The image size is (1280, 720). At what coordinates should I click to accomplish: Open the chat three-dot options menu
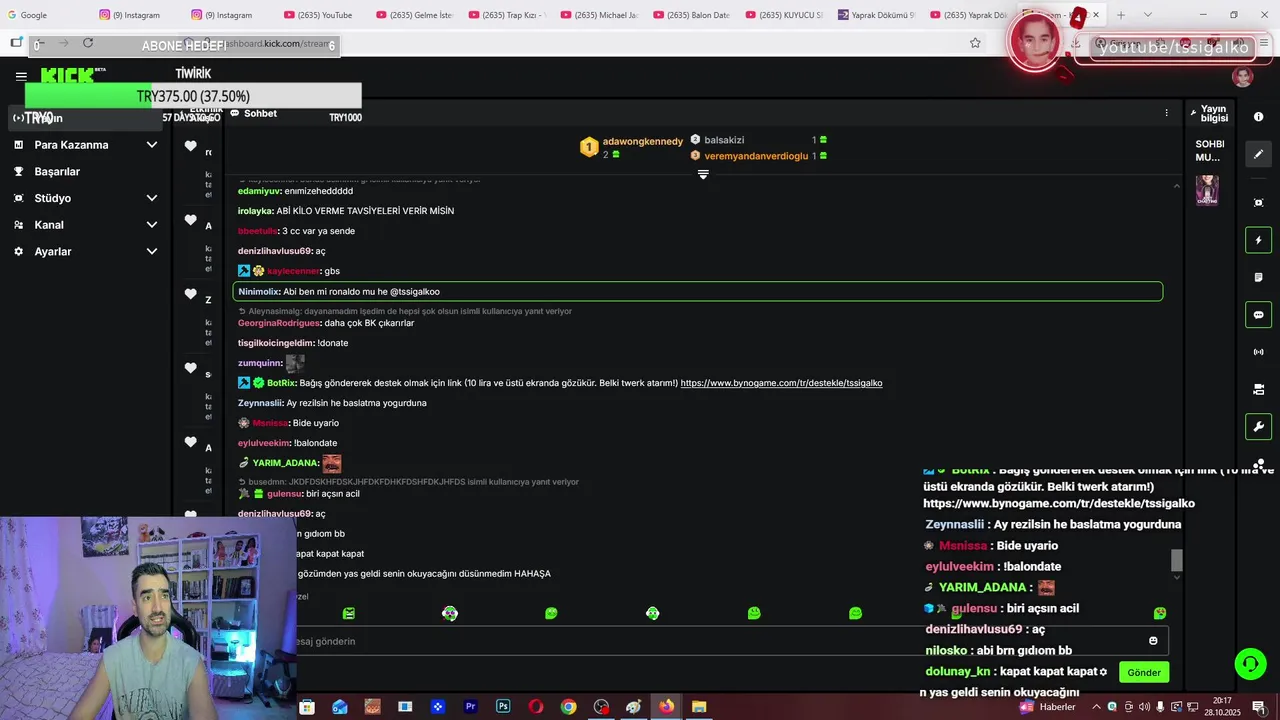point(1166,113)
